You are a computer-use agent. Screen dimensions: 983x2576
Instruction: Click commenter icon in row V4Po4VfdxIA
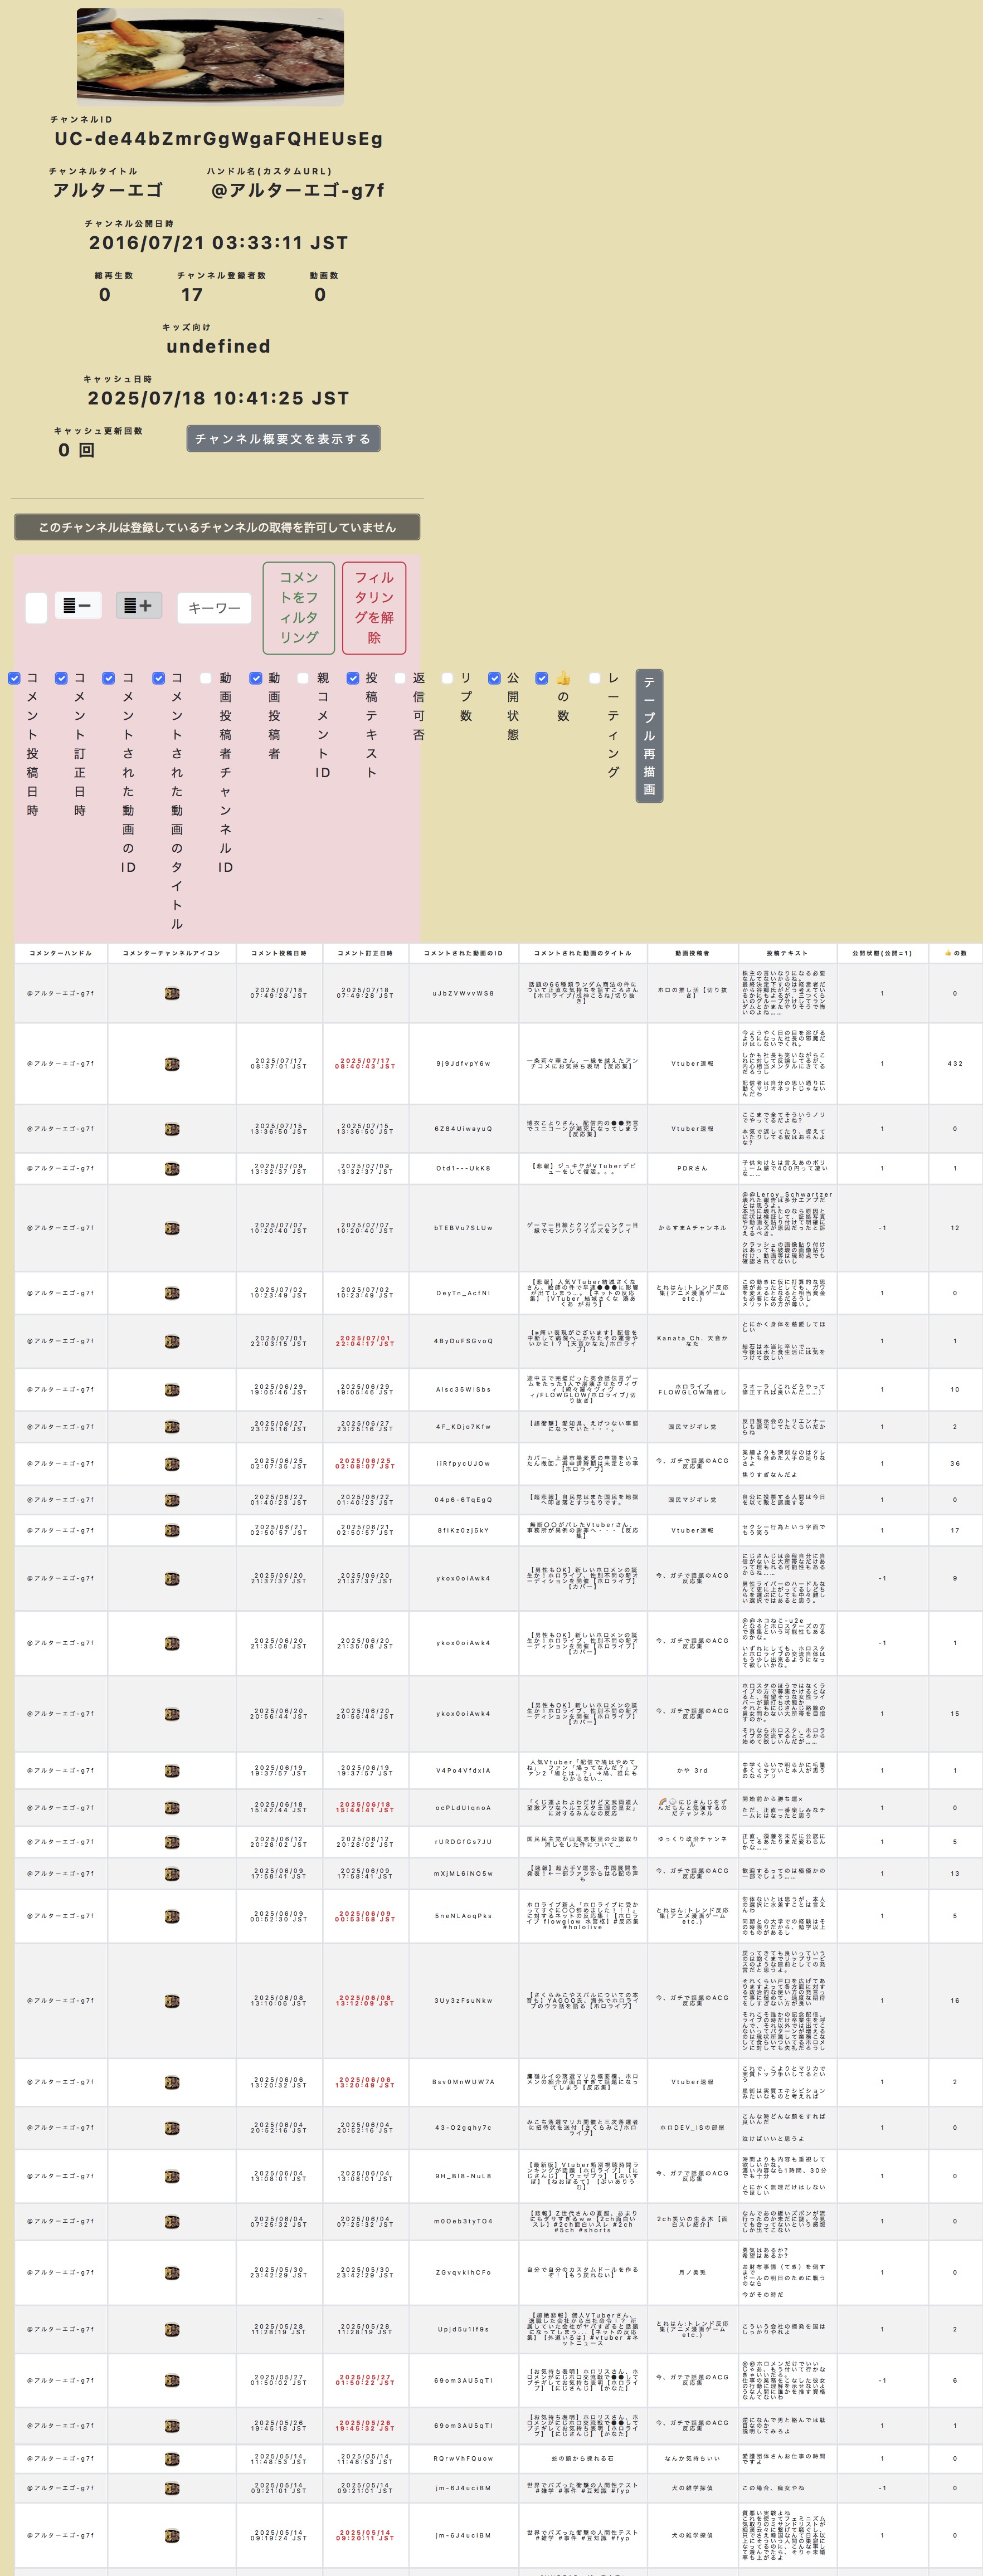tap(172, 1771)
